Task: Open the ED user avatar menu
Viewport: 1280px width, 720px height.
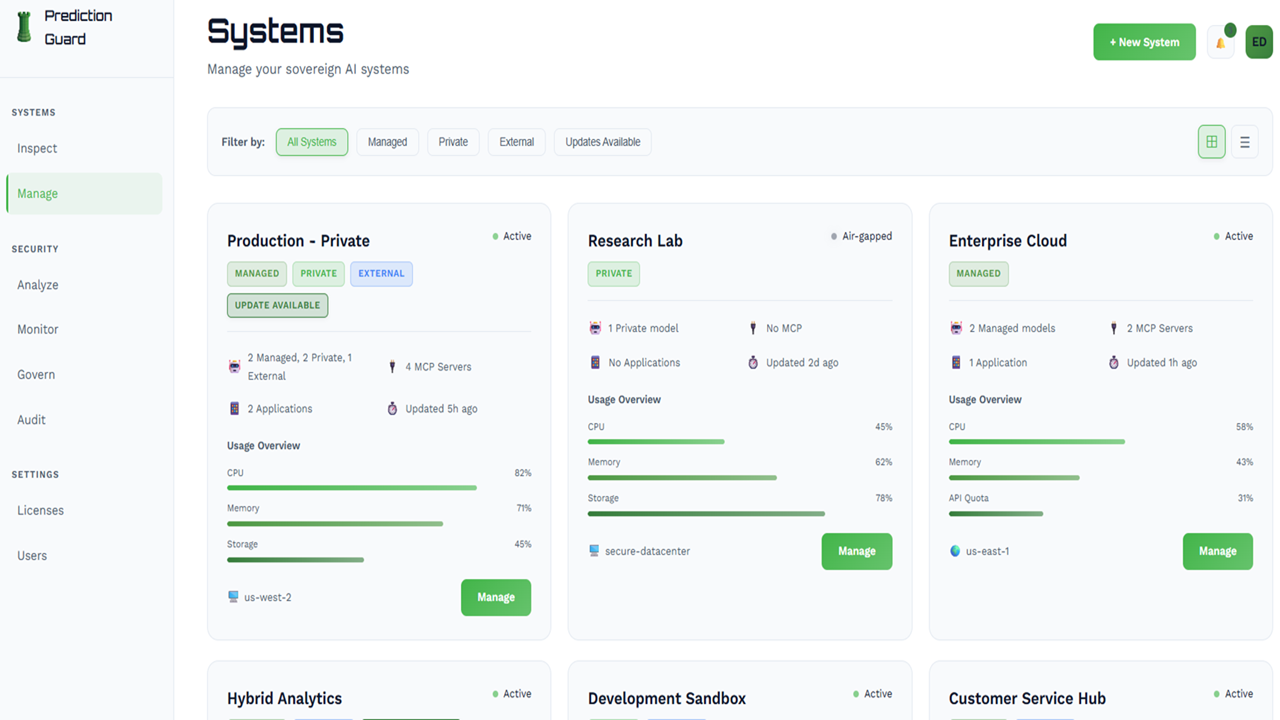Action: pyautogui.click(x=1259, y=42)
